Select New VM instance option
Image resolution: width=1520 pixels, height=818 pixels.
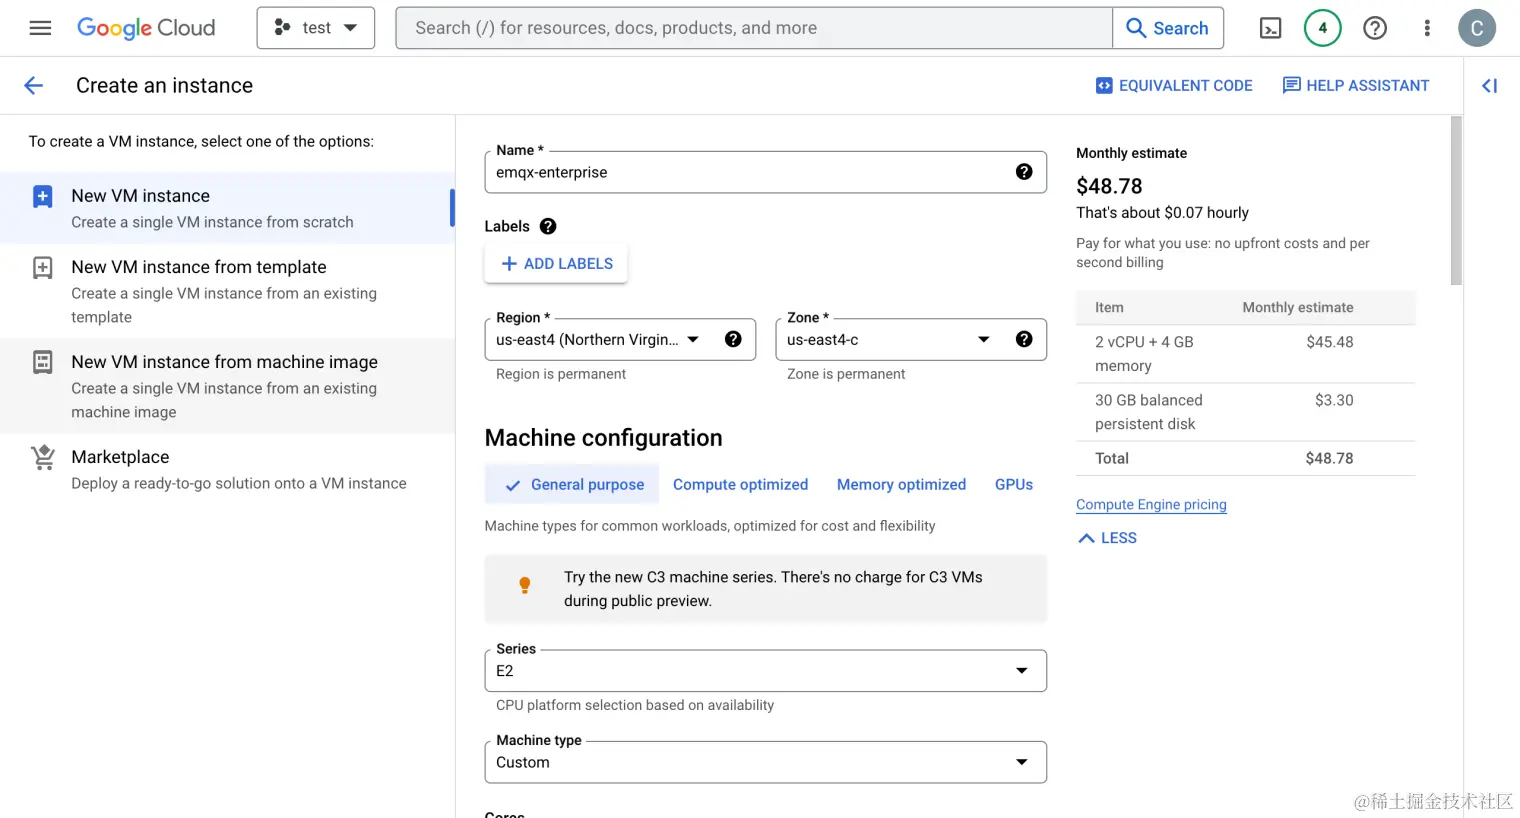pyautogui.click(x=227, y=208)
